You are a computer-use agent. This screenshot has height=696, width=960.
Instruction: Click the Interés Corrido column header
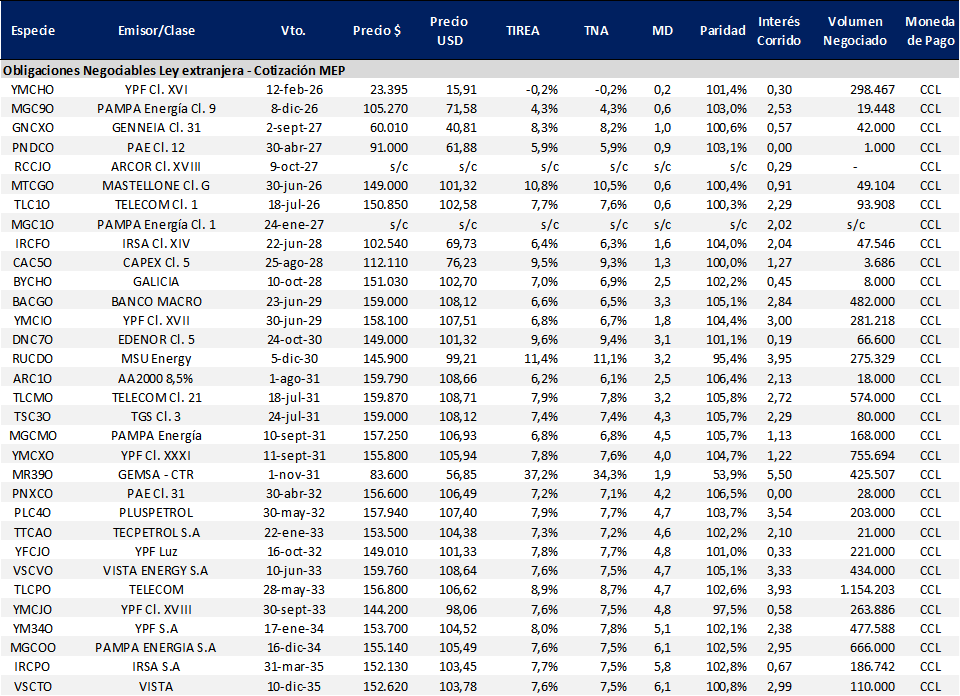(x=778, y=30)
